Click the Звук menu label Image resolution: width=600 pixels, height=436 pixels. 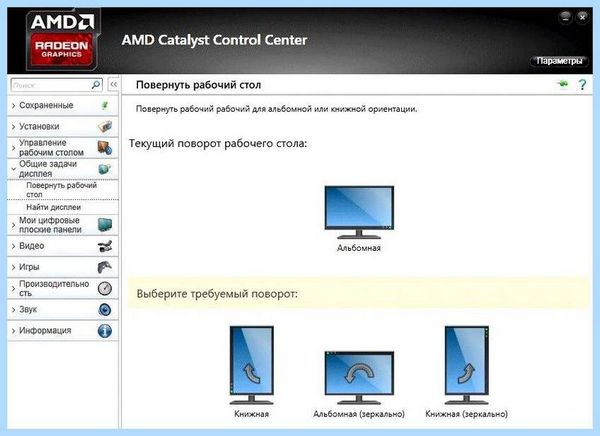point(28,309)
